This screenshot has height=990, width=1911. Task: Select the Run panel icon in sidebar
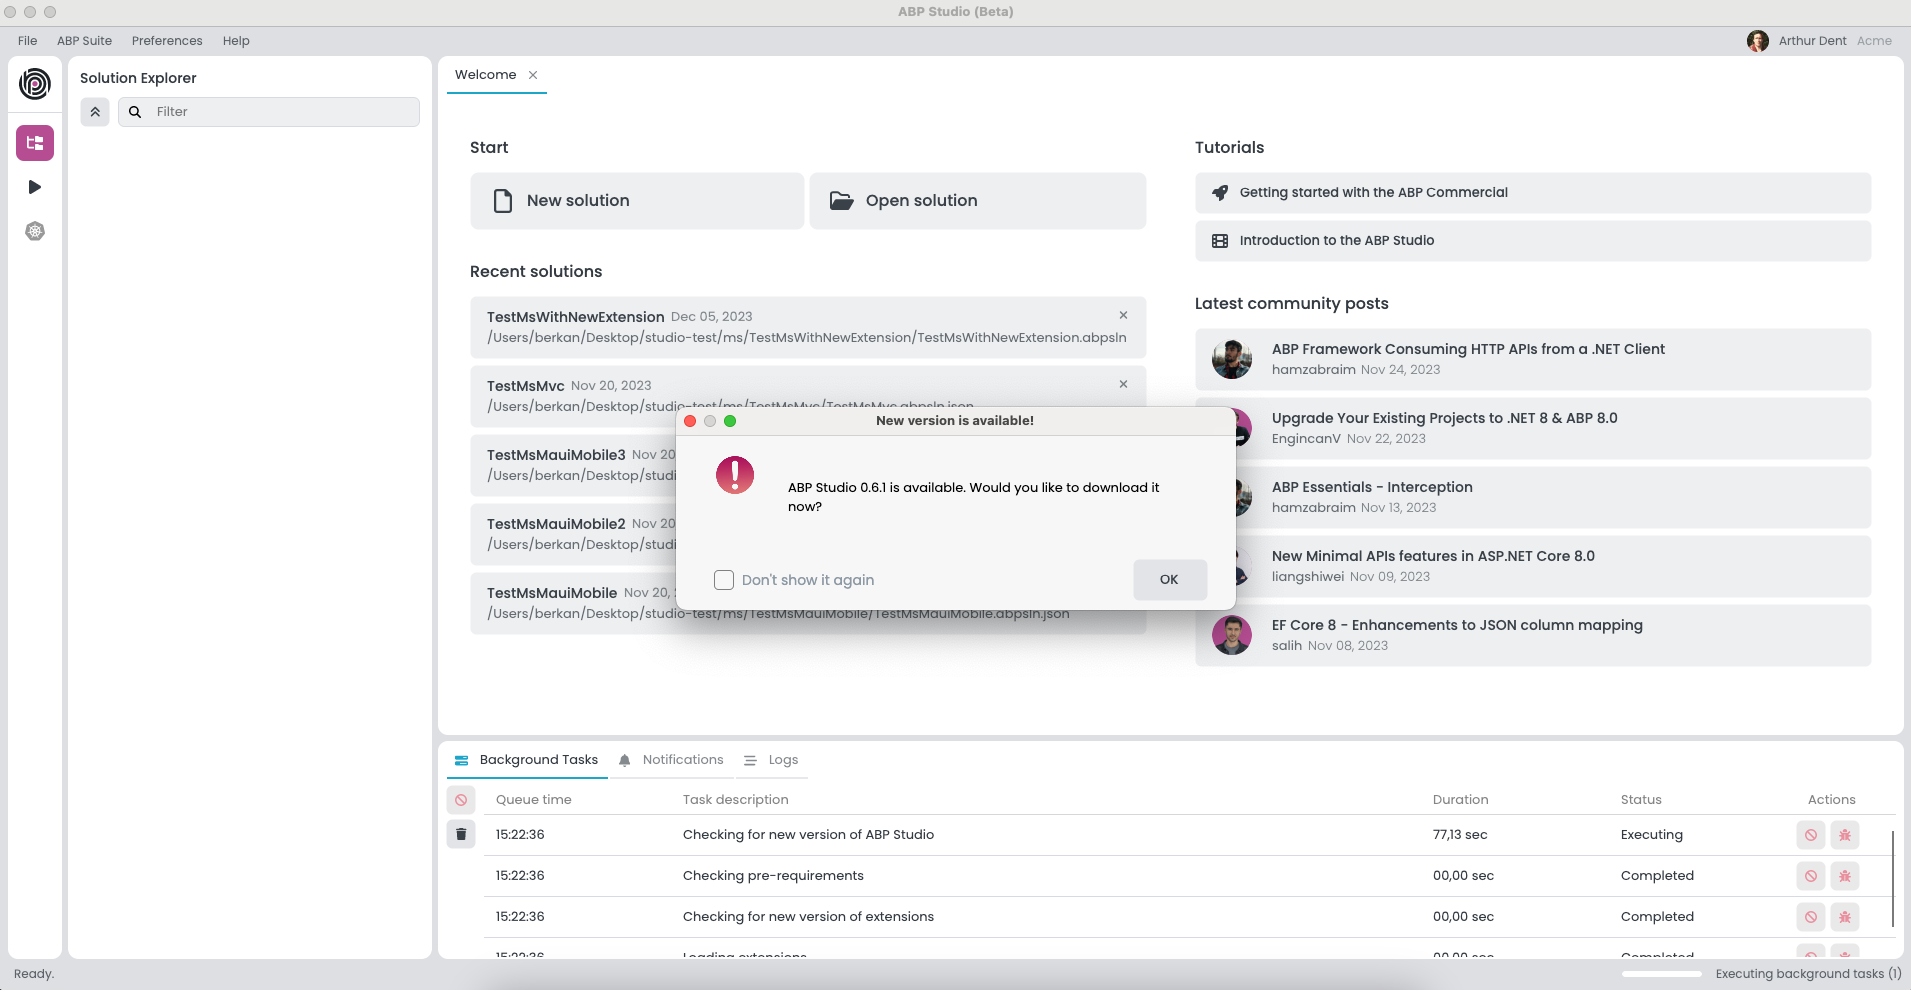point(34,186)
